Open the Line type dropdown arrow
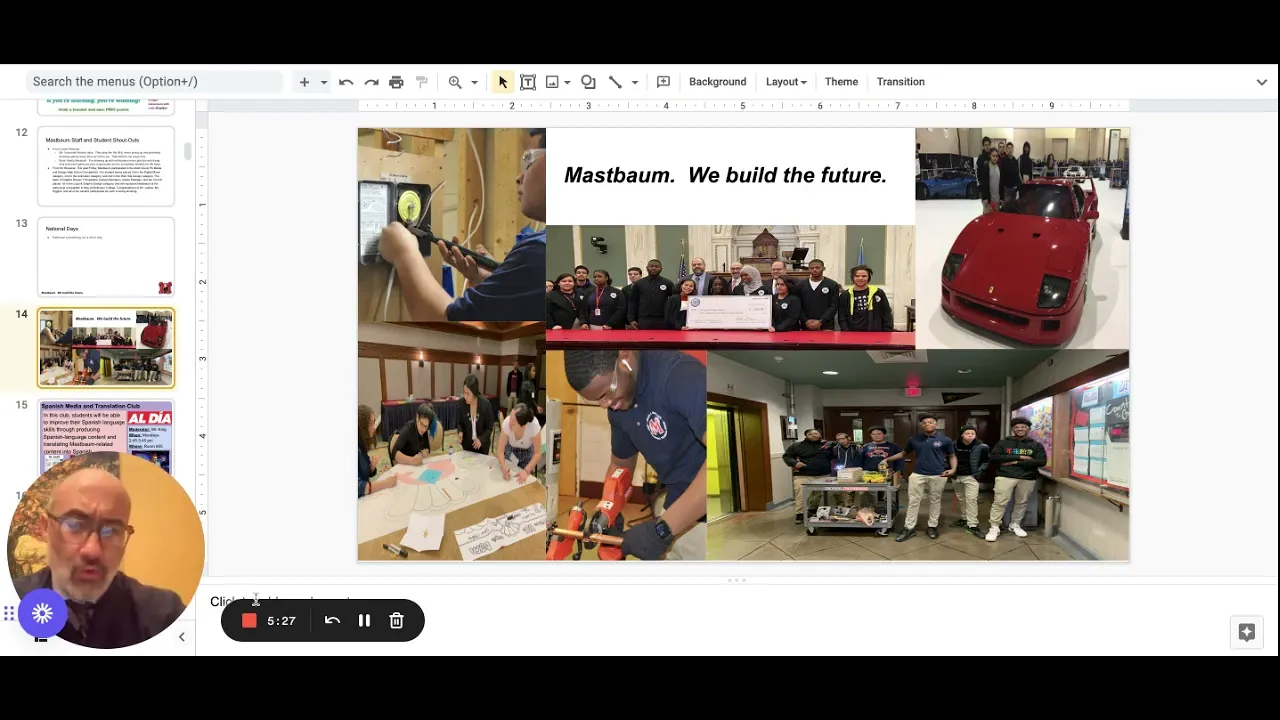This screenshot has width=1280, height=720. coord(634,82)
